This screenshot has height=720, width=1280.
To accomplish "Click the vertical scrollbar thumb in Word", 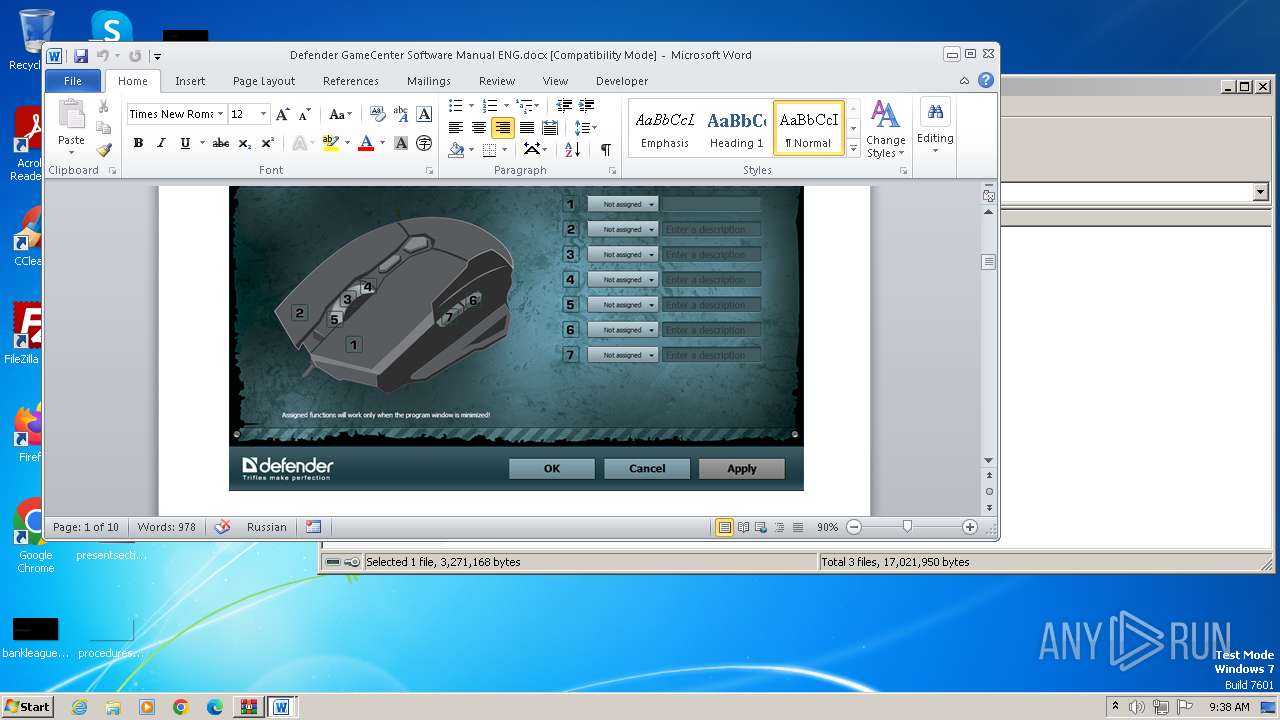I will [x=989, y=262].
